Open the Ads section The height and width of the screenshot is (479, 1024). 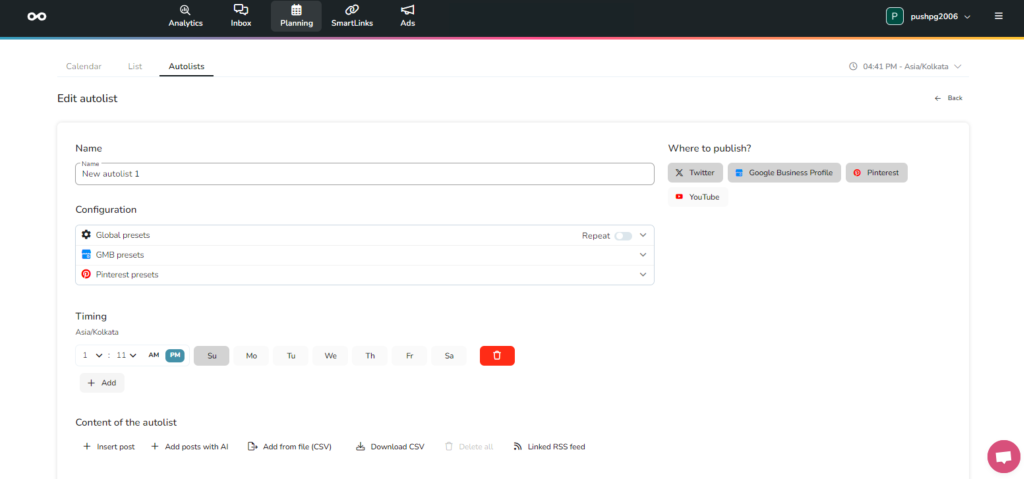[408, 16]
